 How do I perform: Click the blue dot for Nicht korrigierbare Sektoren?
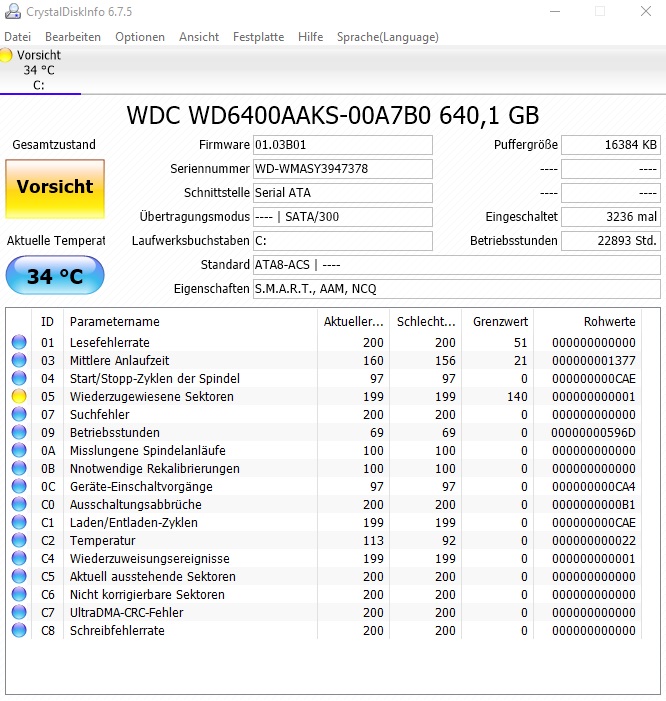(x=19, y=594)
